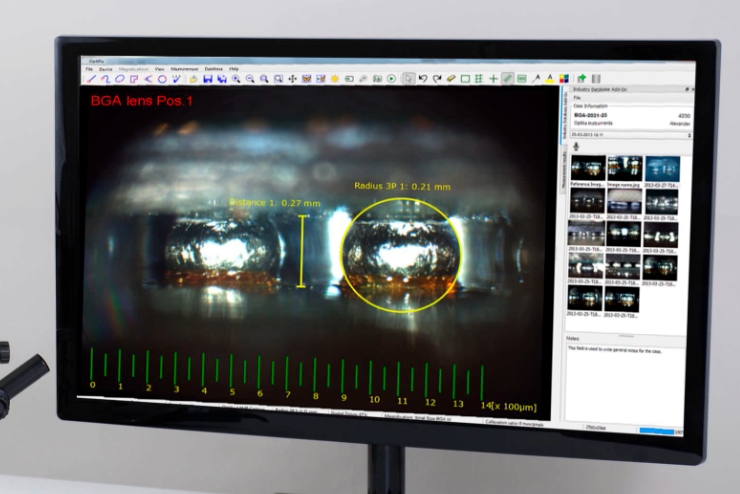This screenshot has width=740, height=494.
Task: Click the zoom in magnifier
Action: coord(236,79)
